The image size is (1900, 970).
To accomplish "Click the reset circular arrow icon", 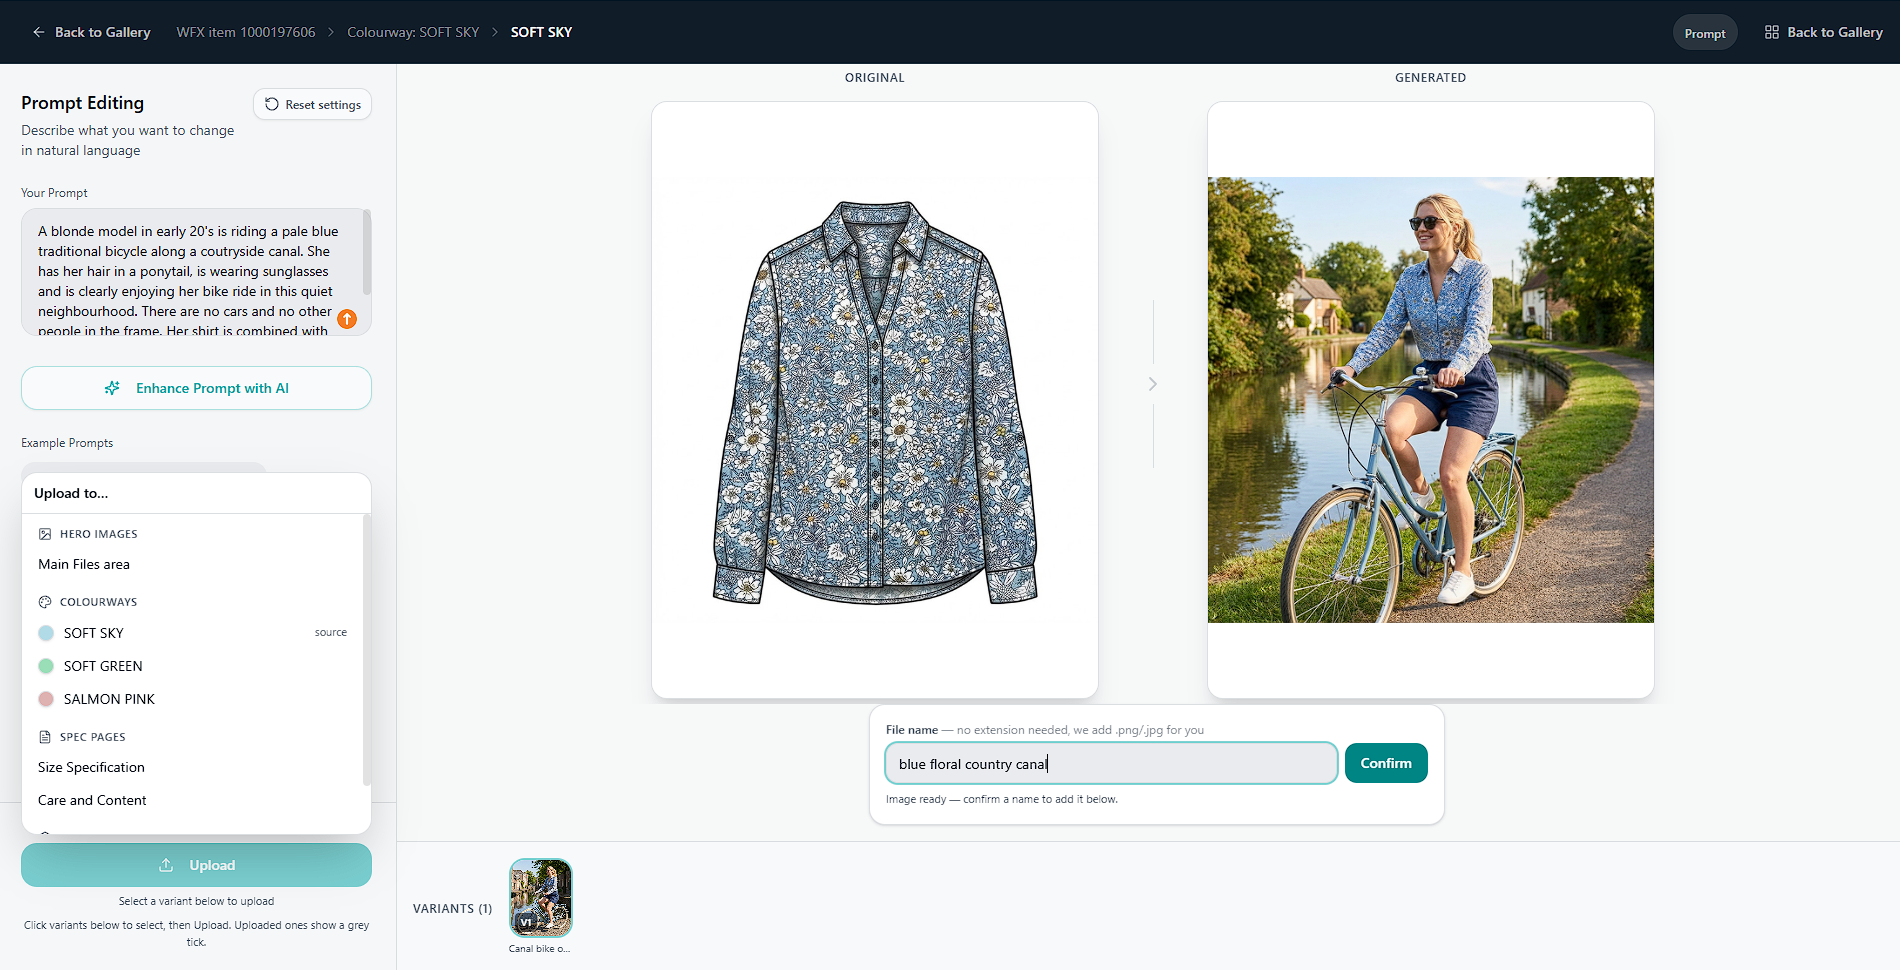I will click(272, 104).
